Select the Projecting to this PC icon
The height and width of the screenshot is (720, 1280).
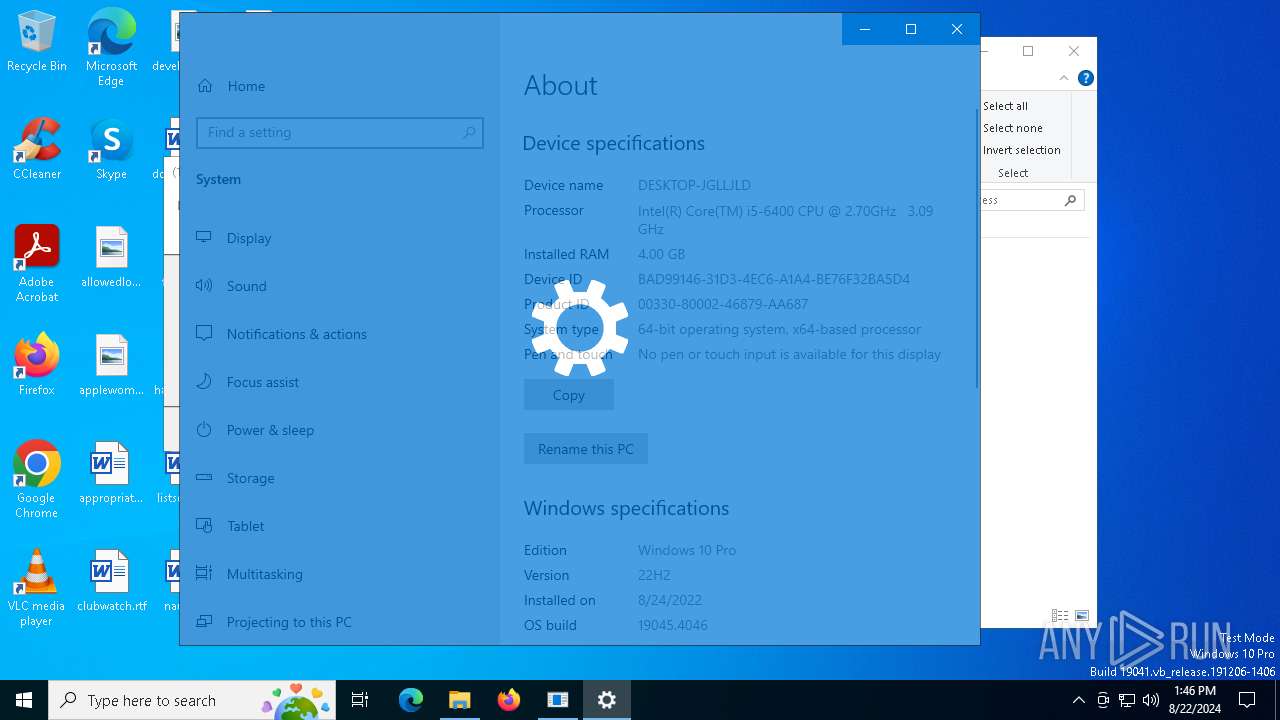click(204, 622)
